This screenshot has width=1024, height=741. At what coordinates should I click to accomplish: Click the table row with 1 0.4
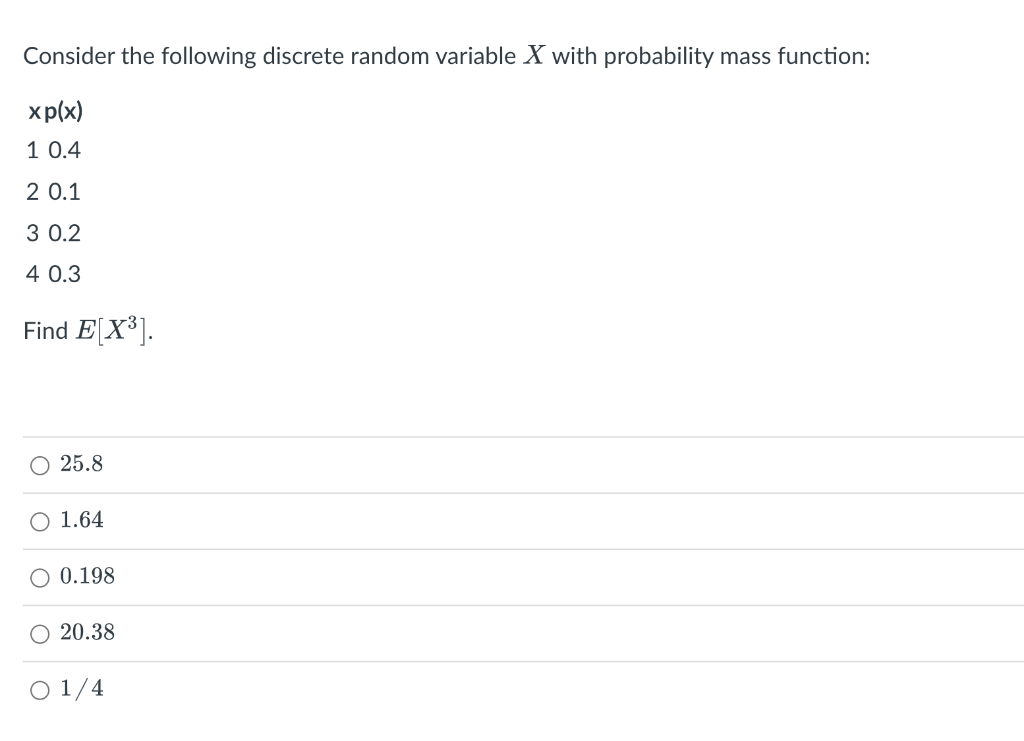(x=54, y=150)
